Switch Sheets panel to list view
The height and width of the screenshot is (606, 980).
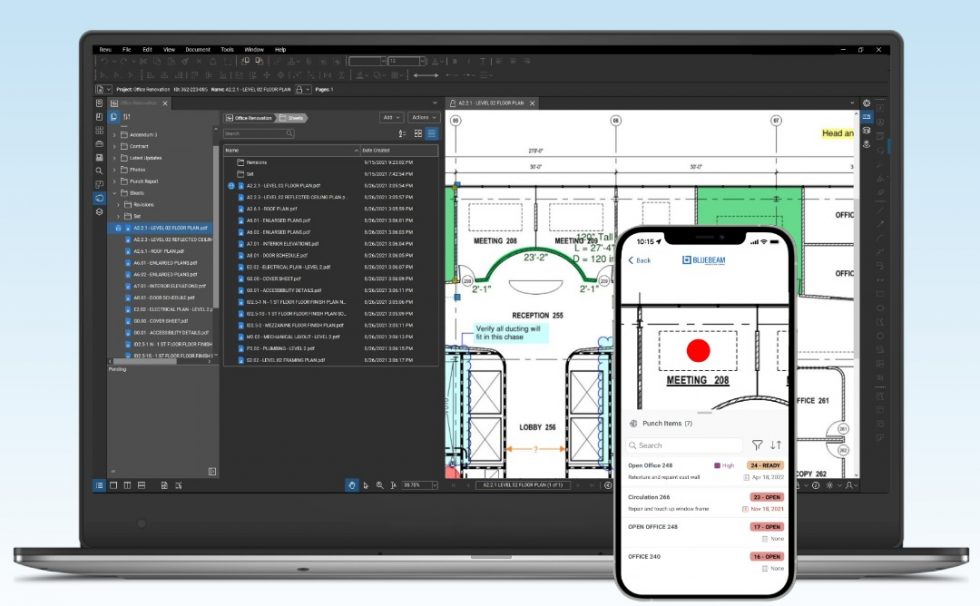tap(431, 133)
